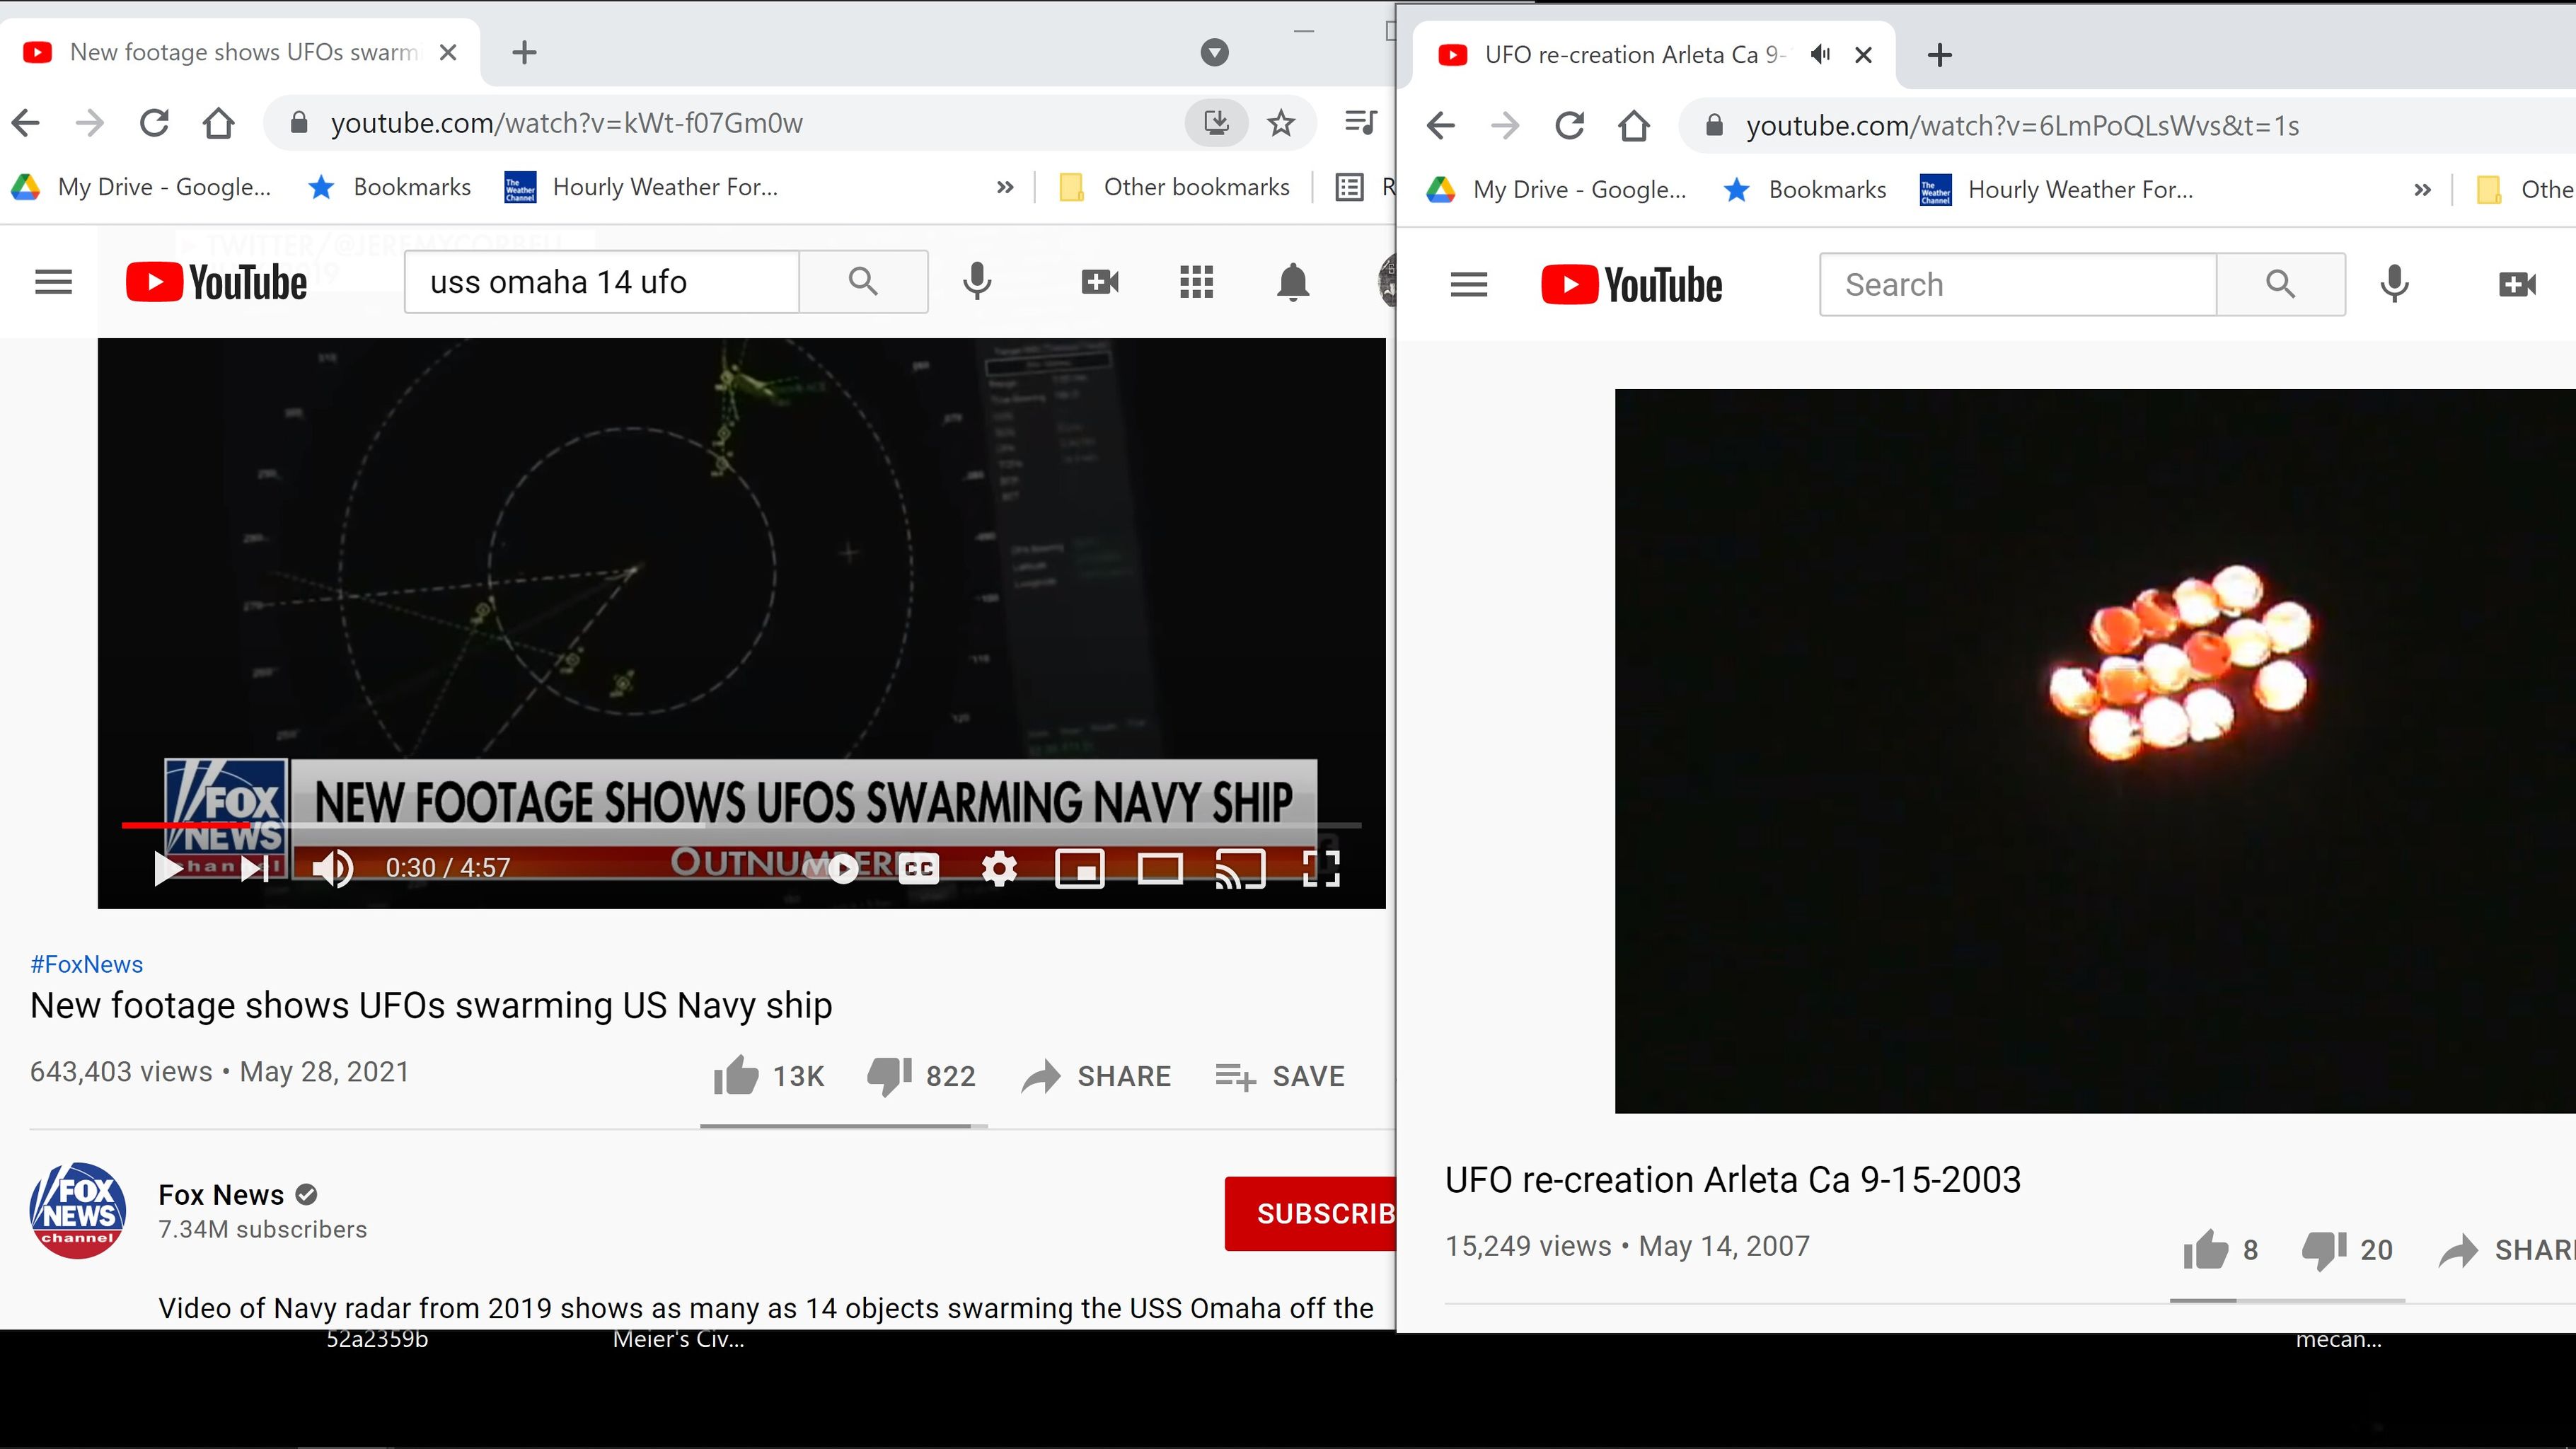This screenshot has height=1449, width=2576.
Task: Open the home page in the Arleta video window
Action: pos(1633,126)
